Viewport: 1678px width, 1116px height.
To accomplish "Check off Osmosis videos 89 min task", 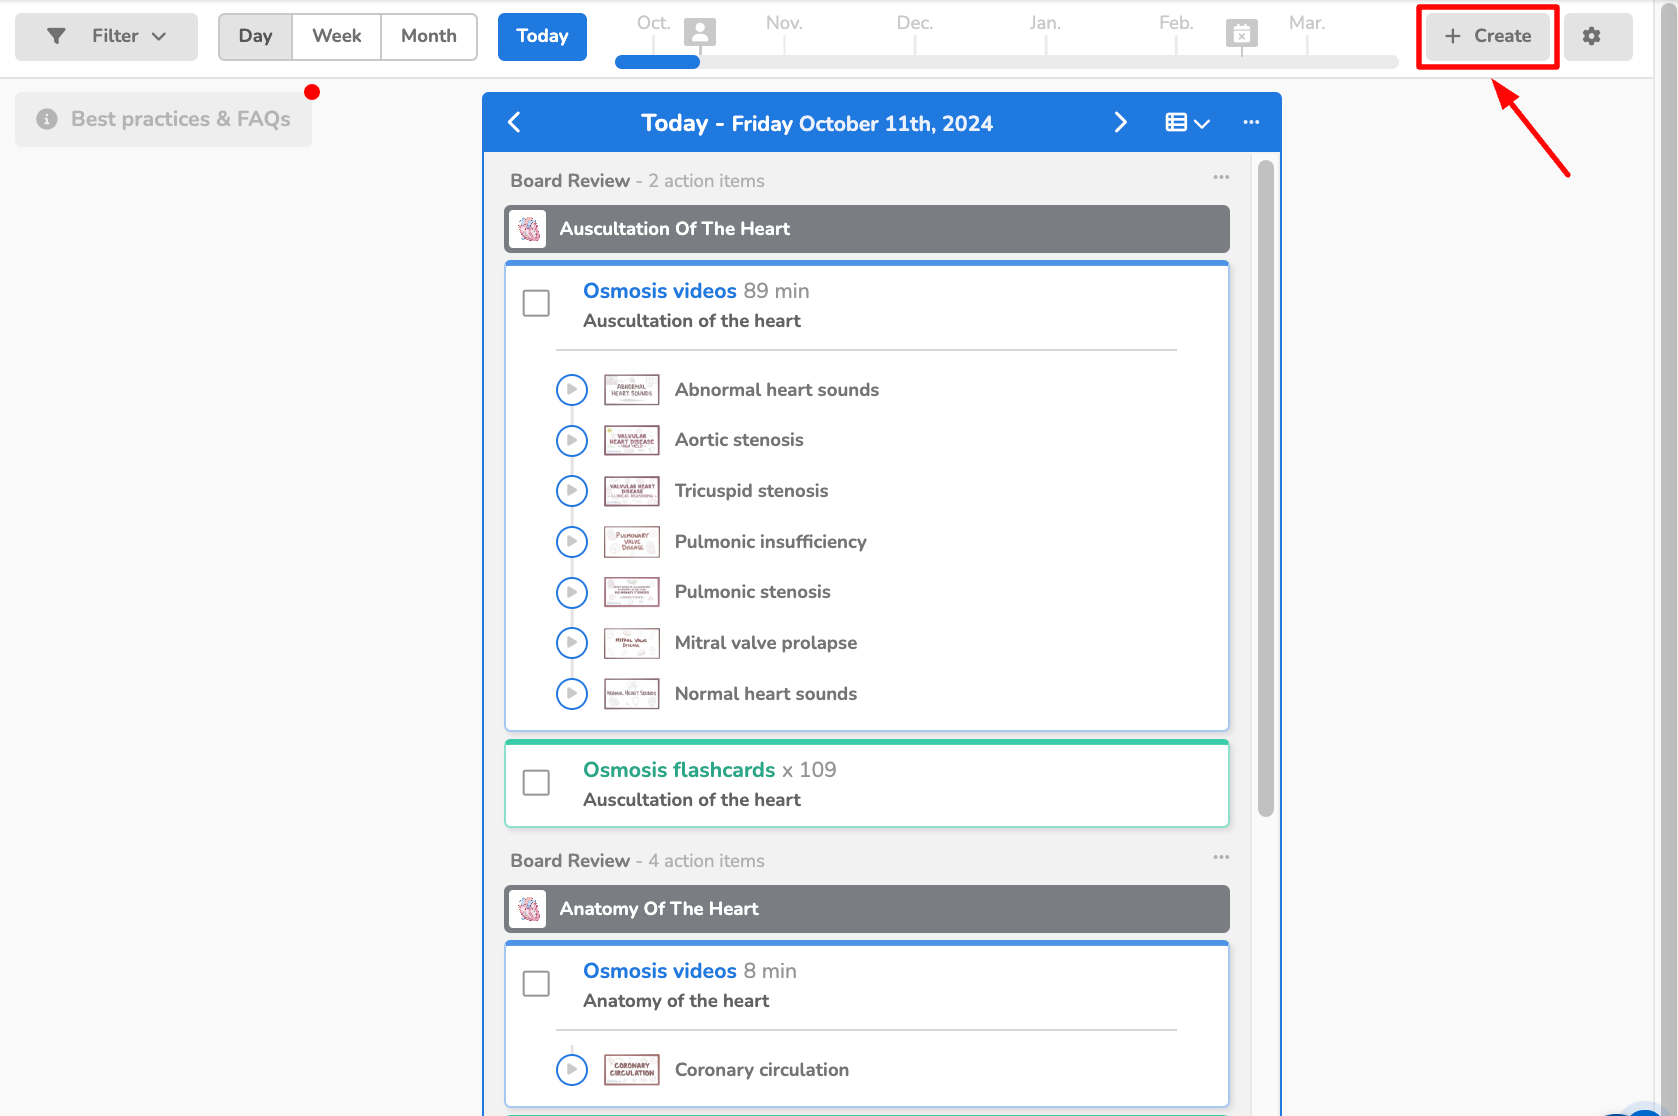I will [537, 303].
